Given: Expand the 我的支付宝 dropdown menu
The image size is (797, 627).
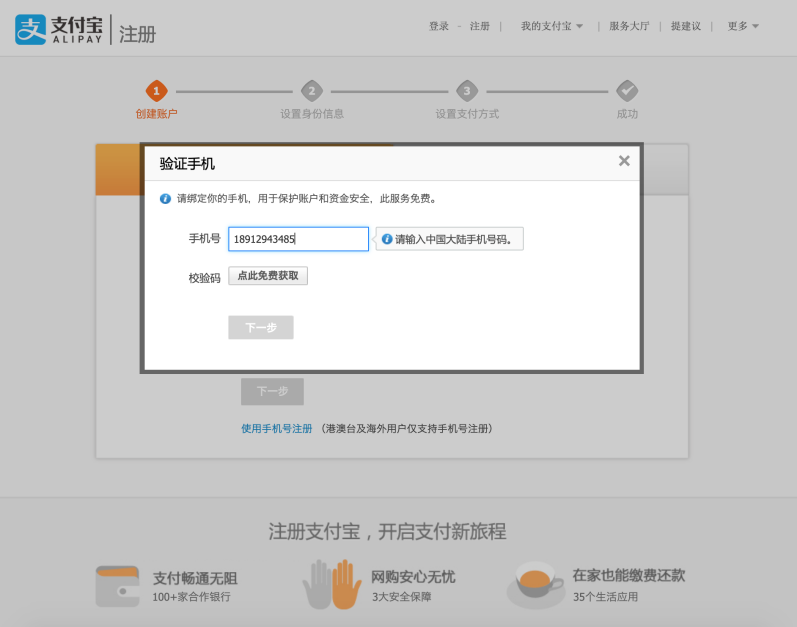Looking at the screenshot, I should (x=551, y=26).
